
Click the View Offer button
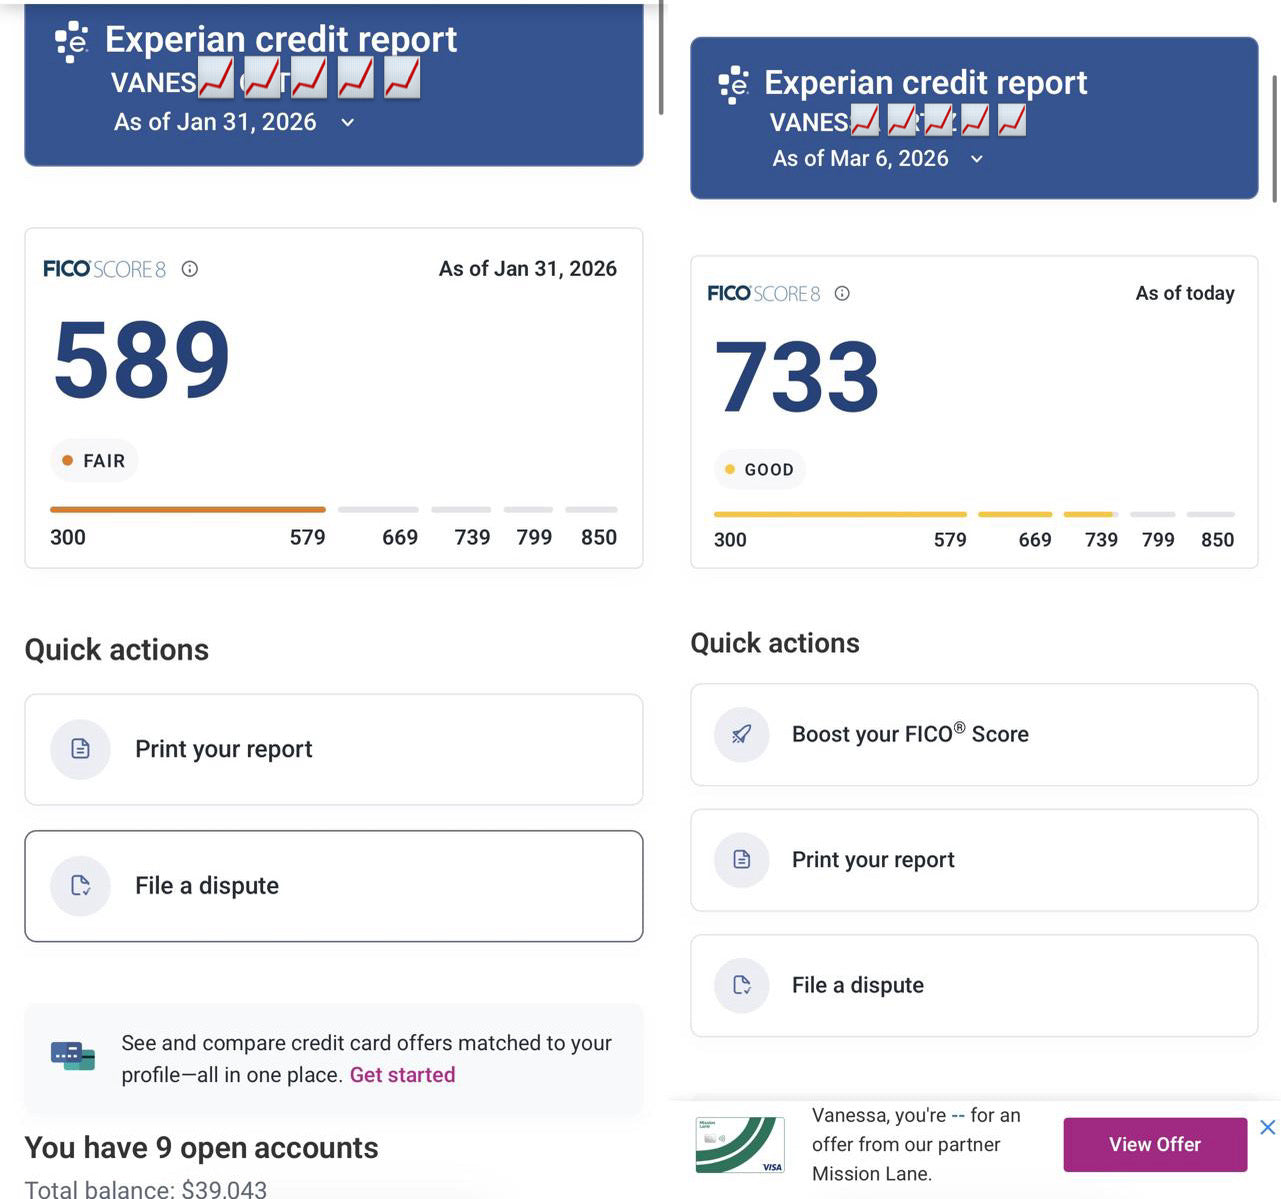tap(1155, 1145)
